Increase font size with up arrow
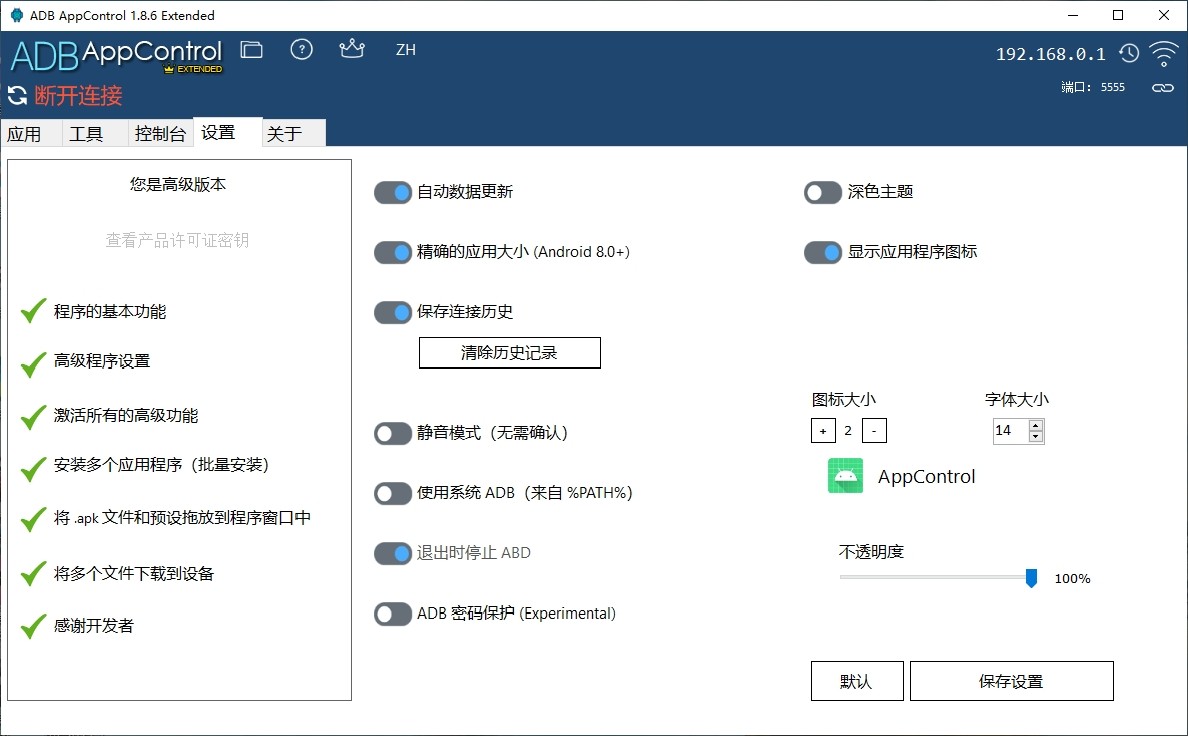The height and width of the screenshot is (736, 1188). pyautogui.click(x=1036, y=425)
